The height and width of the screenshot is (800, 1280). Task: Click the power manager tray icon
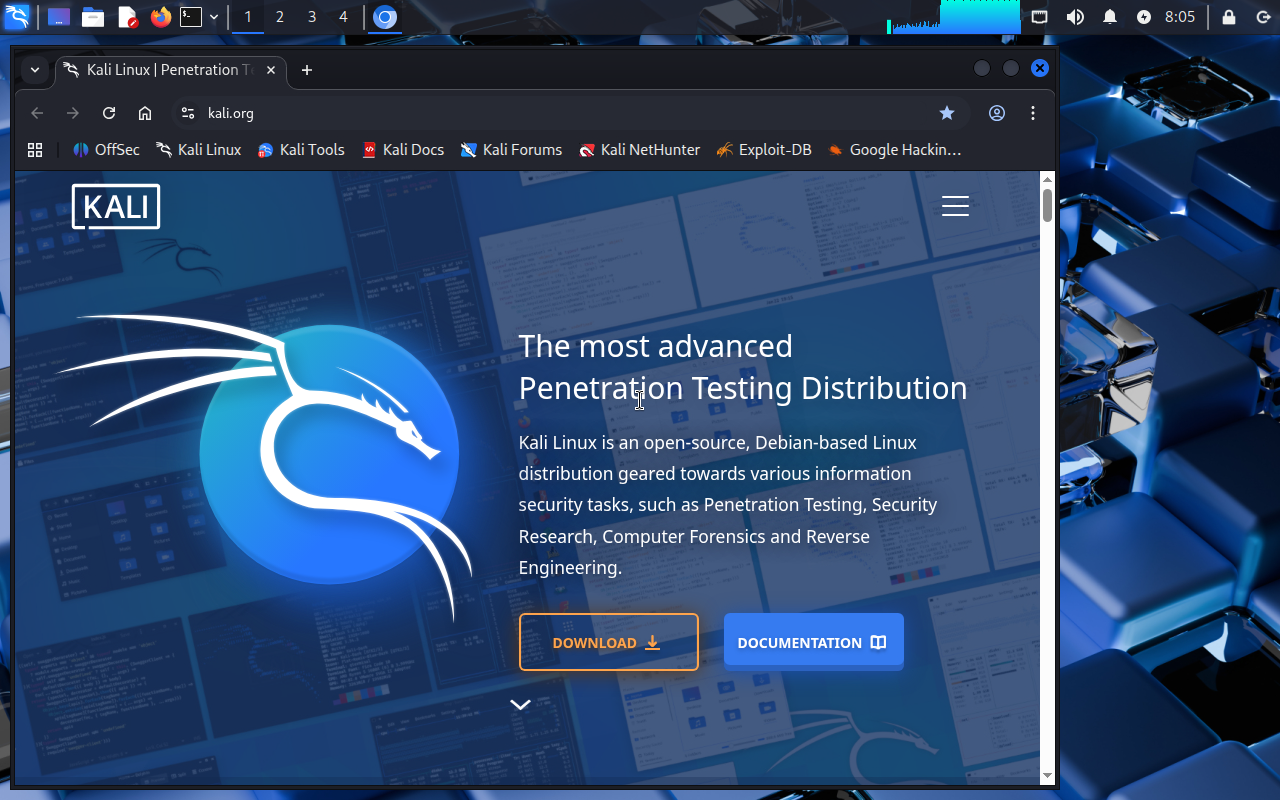(x=1144, y=17)
